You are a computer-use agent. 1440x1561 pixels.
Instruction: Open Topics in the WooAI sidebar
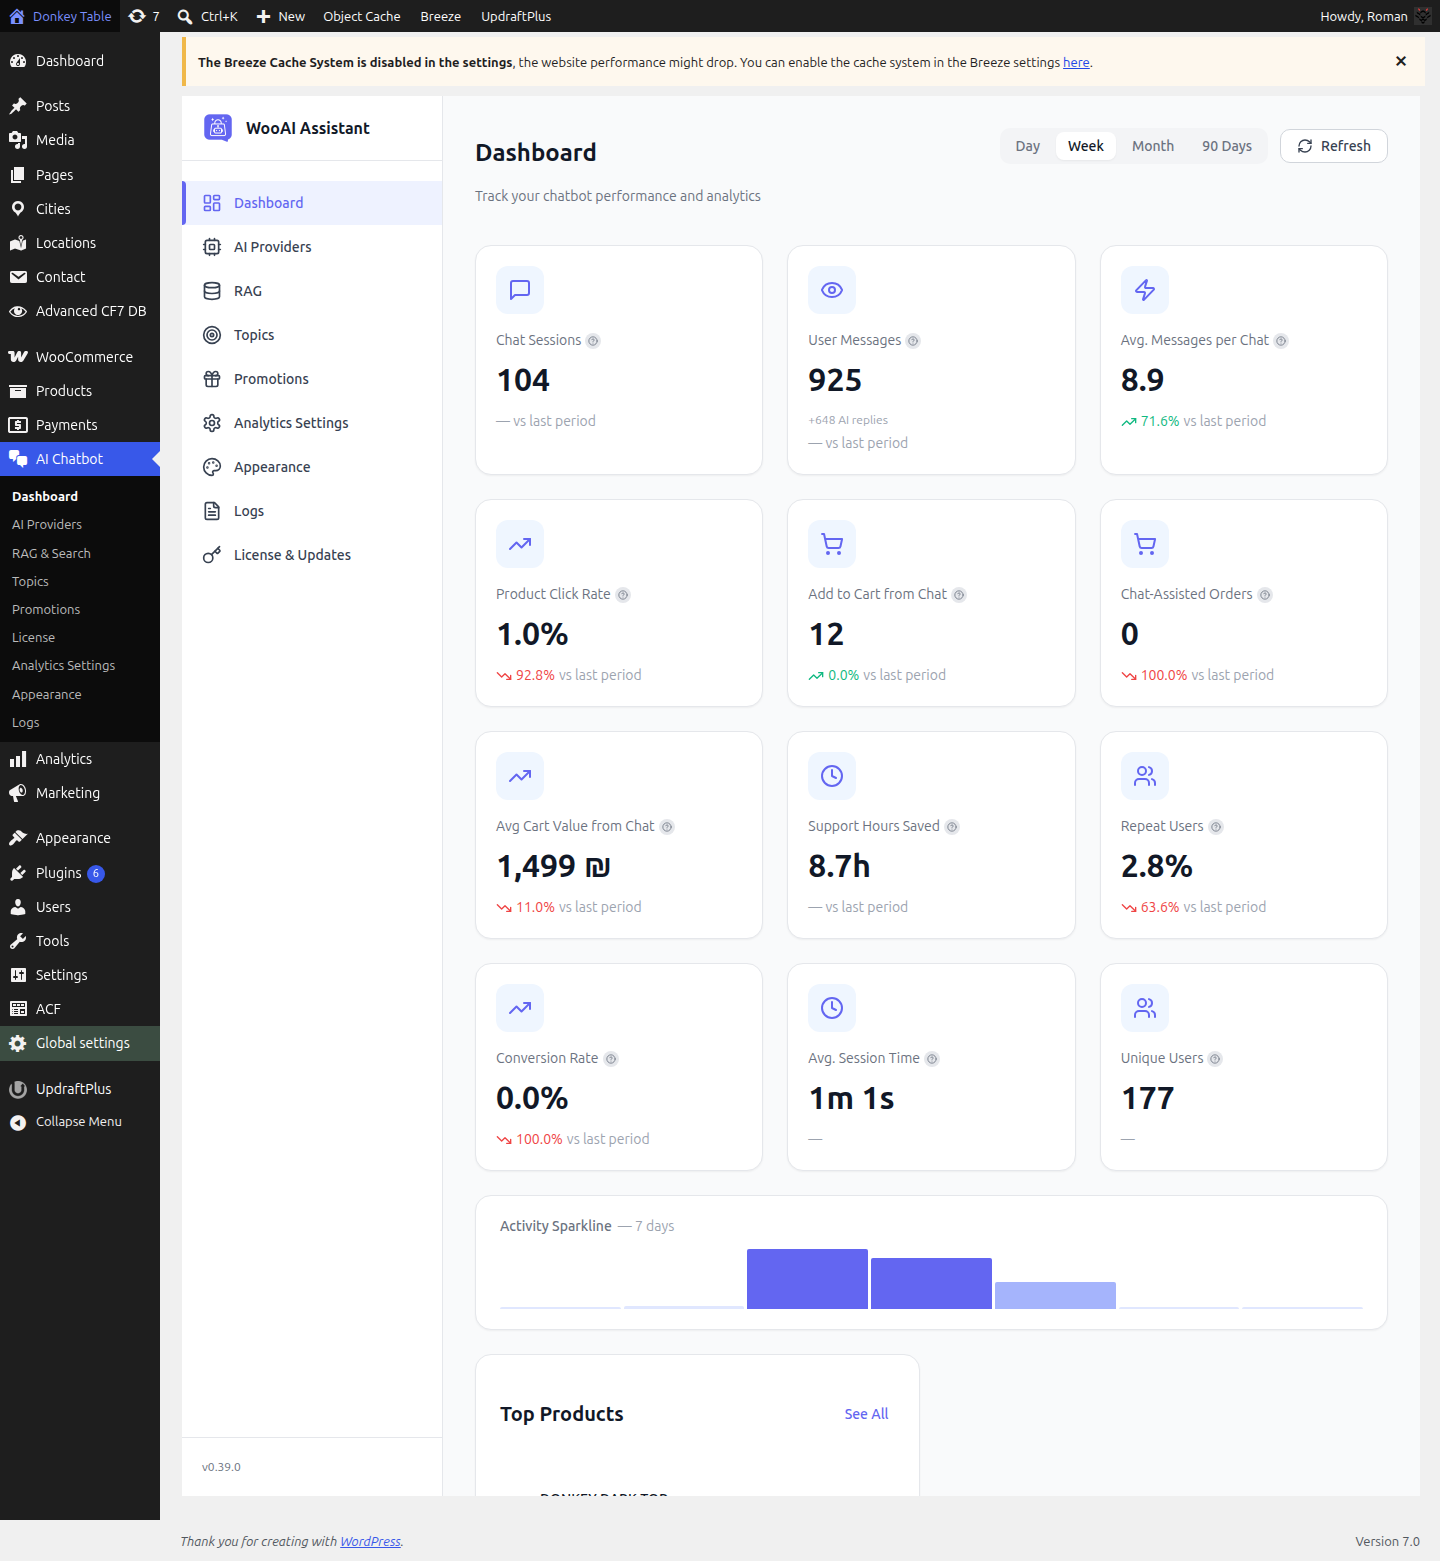coord(312,335)
